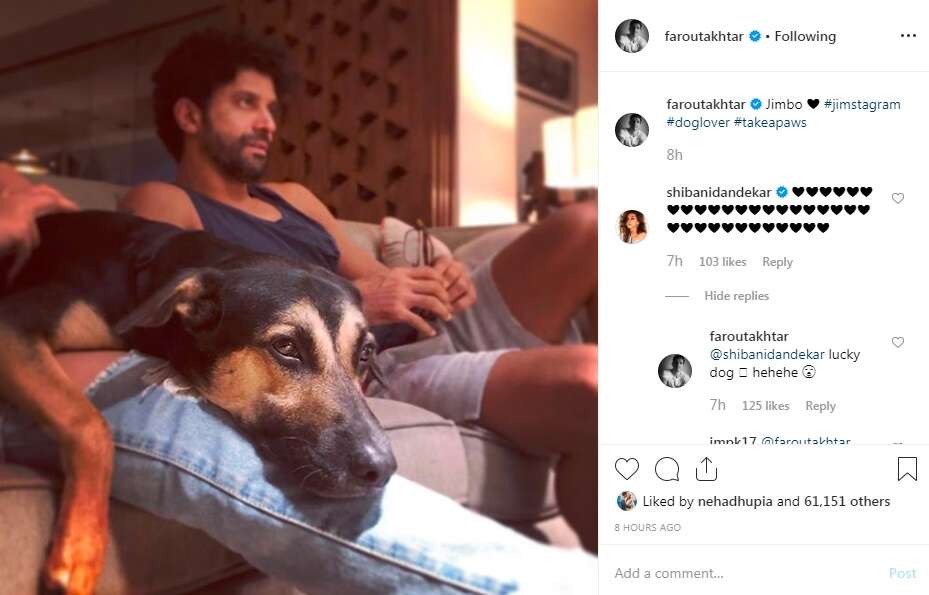Screen dimensions: 929x595
Task: View 103 likes on shibanidandekar comment
Action: (x=722, y=262)
